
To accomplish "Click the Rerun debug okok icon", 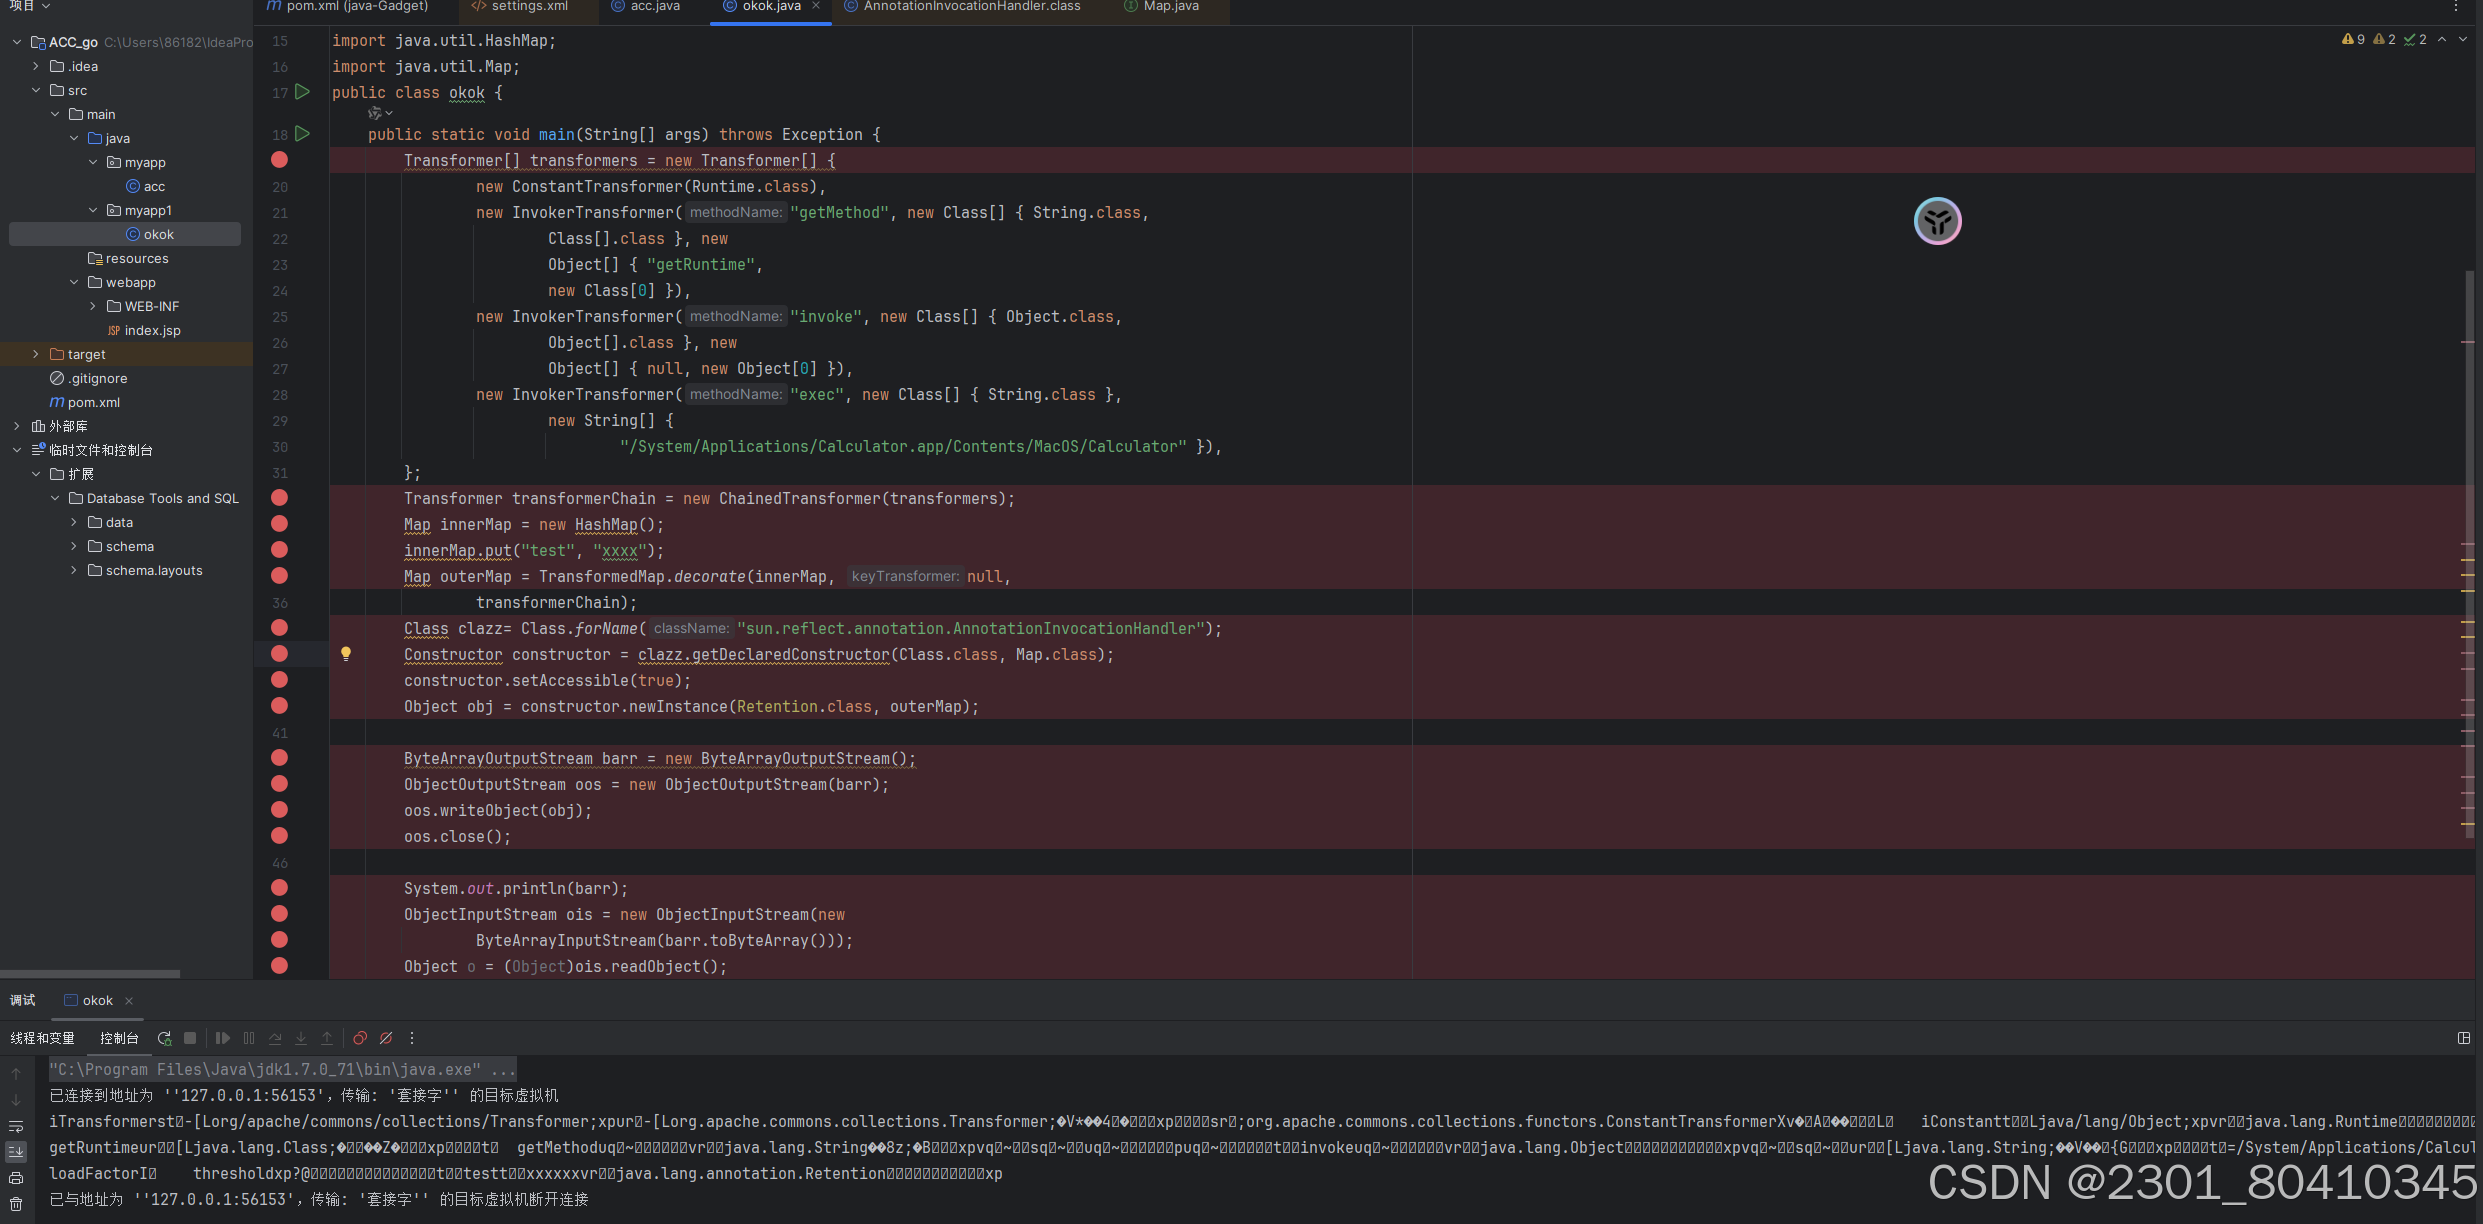I will [x=164, y=1038].
